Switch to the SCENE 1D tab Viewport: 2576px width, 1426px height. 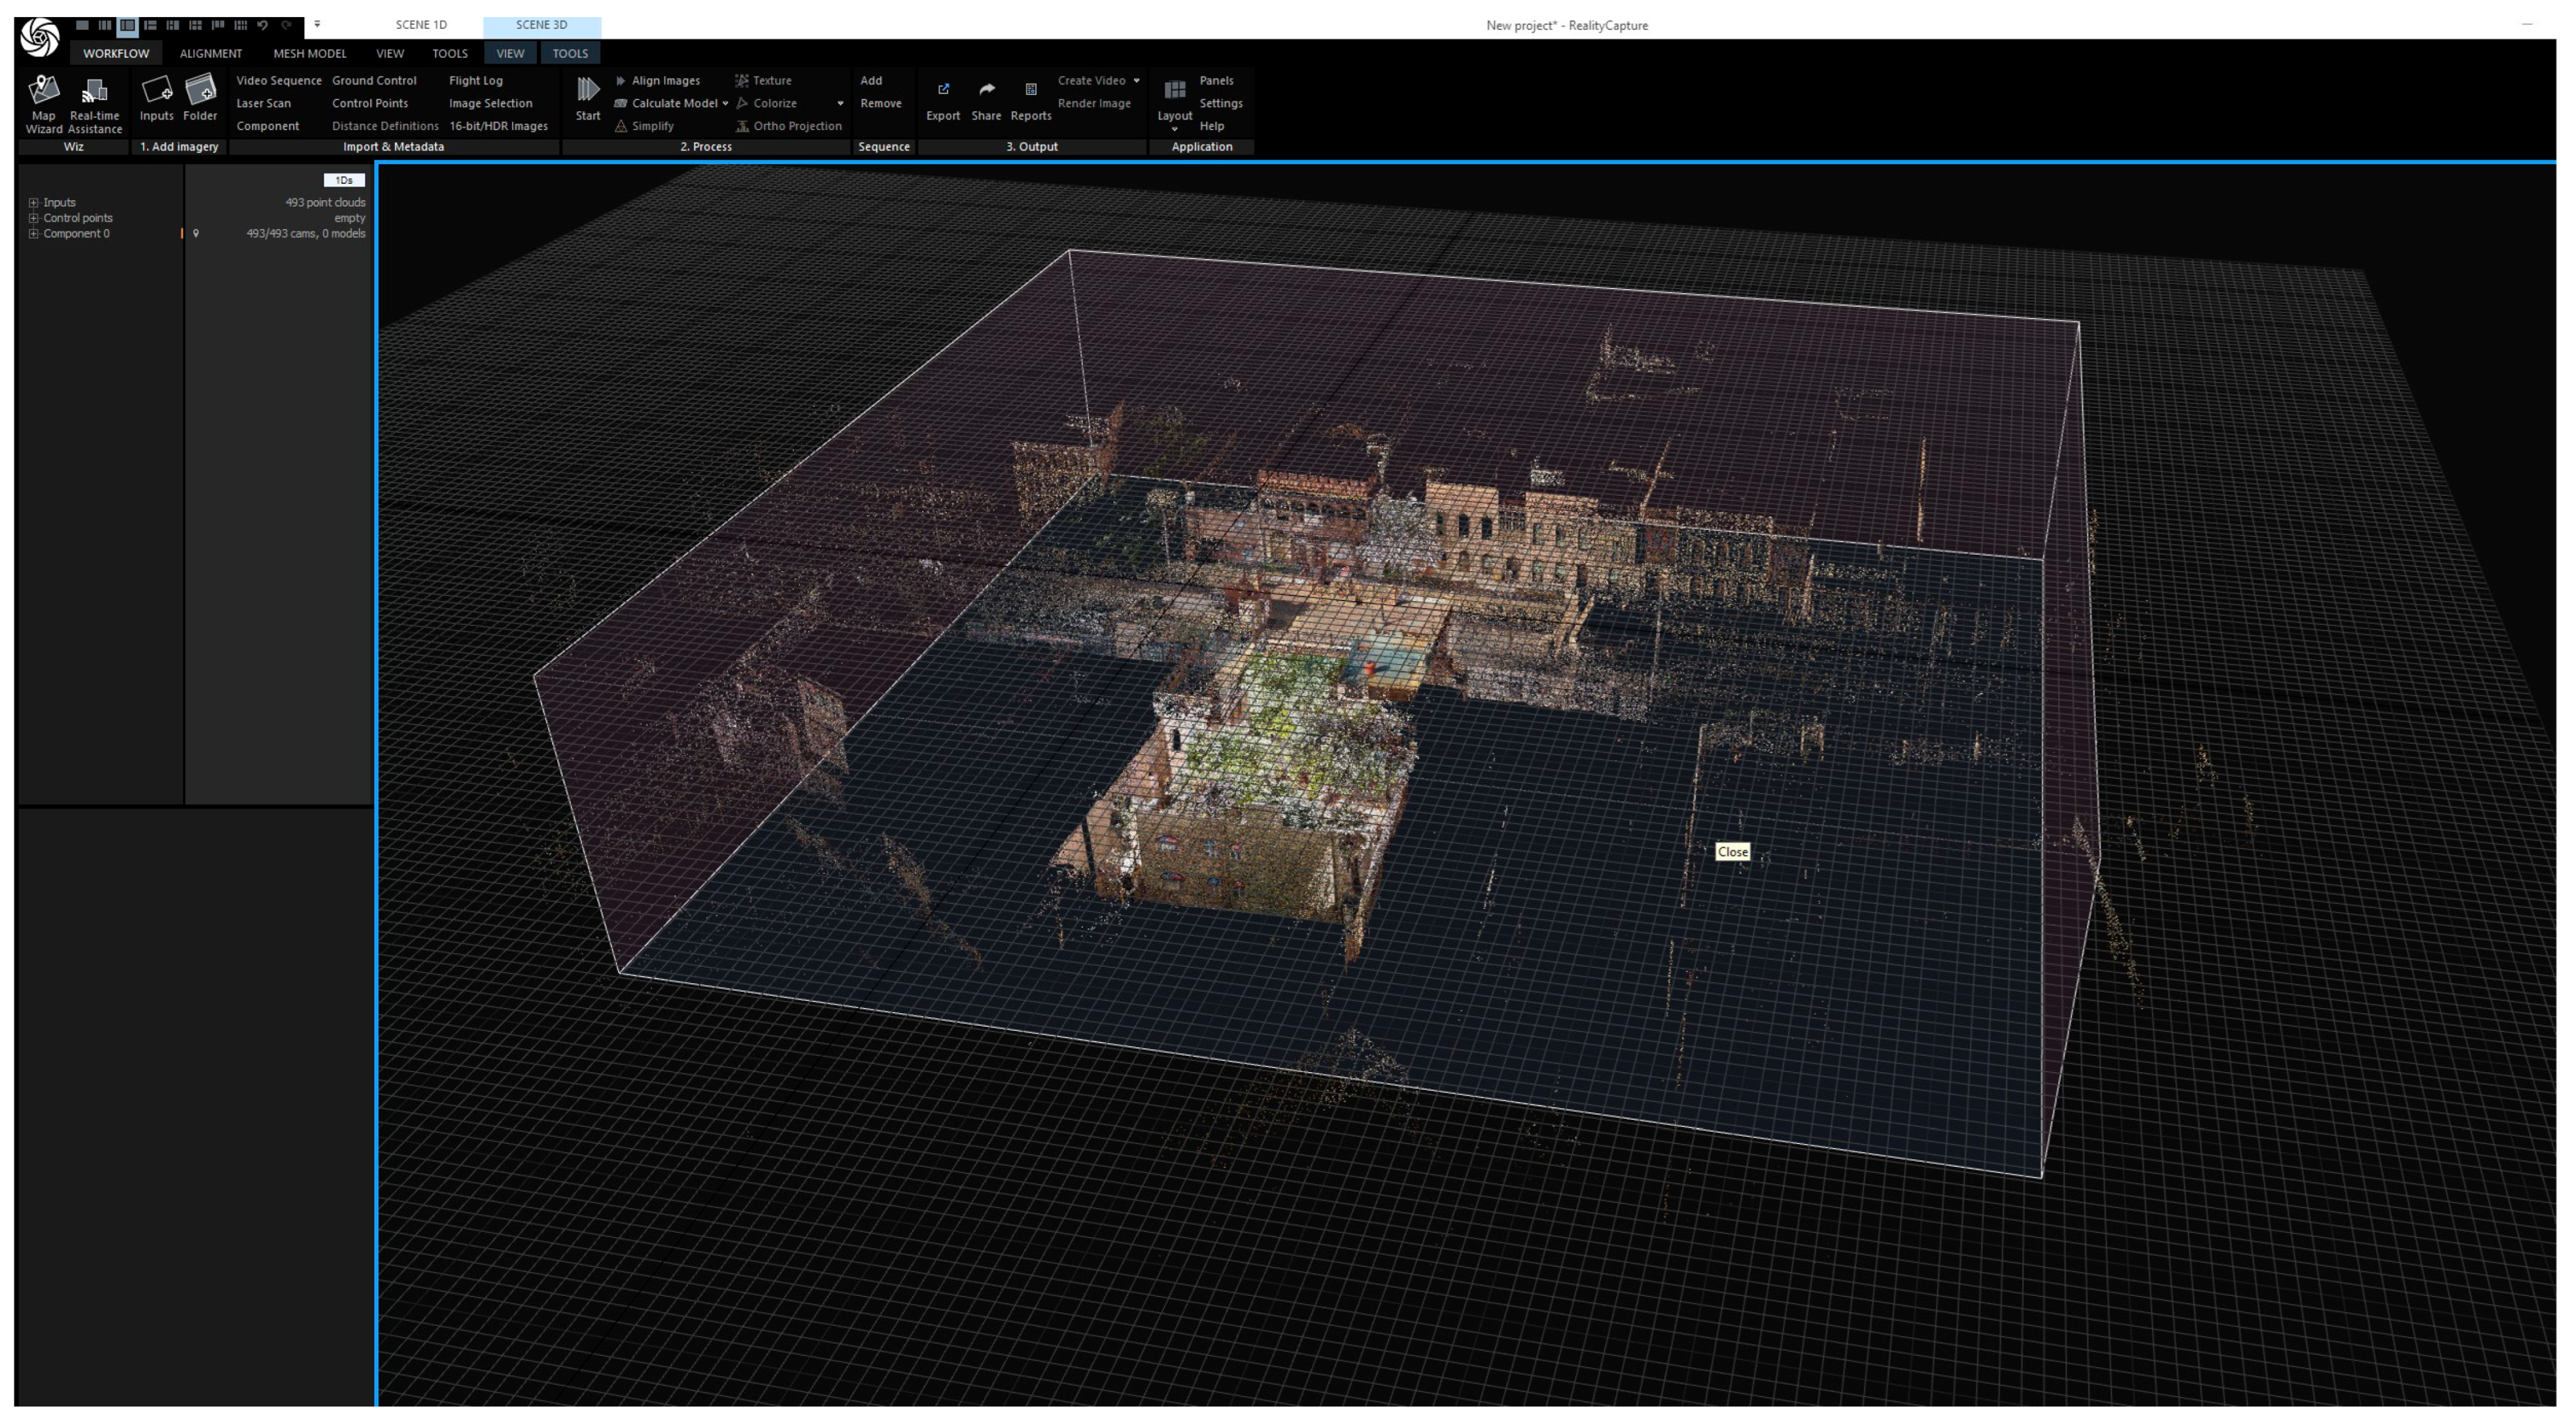(420, 25)
